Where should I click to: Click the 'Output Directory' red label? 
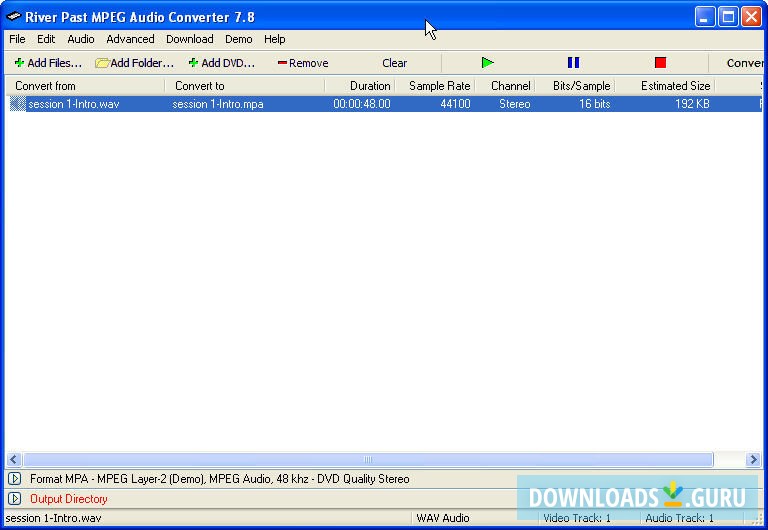coord(69,499)
